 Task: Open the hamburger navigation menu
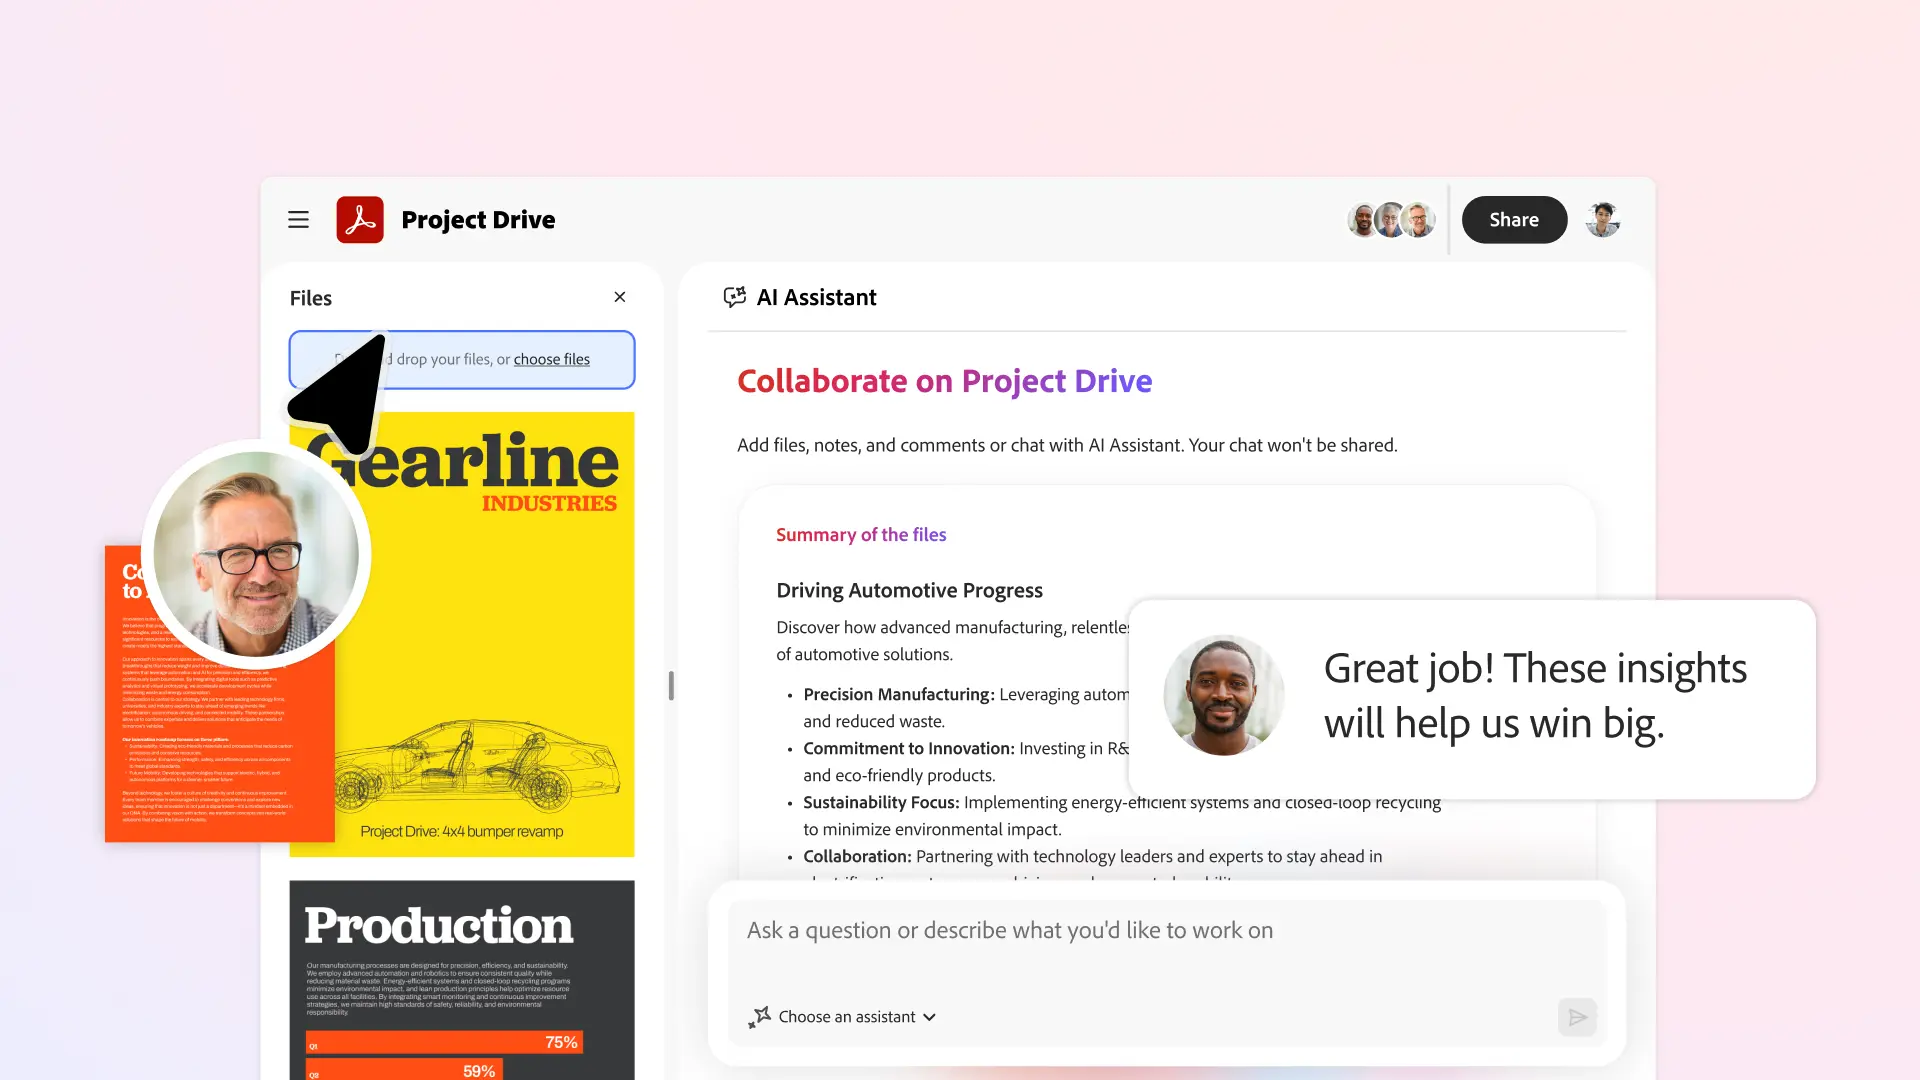tap(298, 219)
